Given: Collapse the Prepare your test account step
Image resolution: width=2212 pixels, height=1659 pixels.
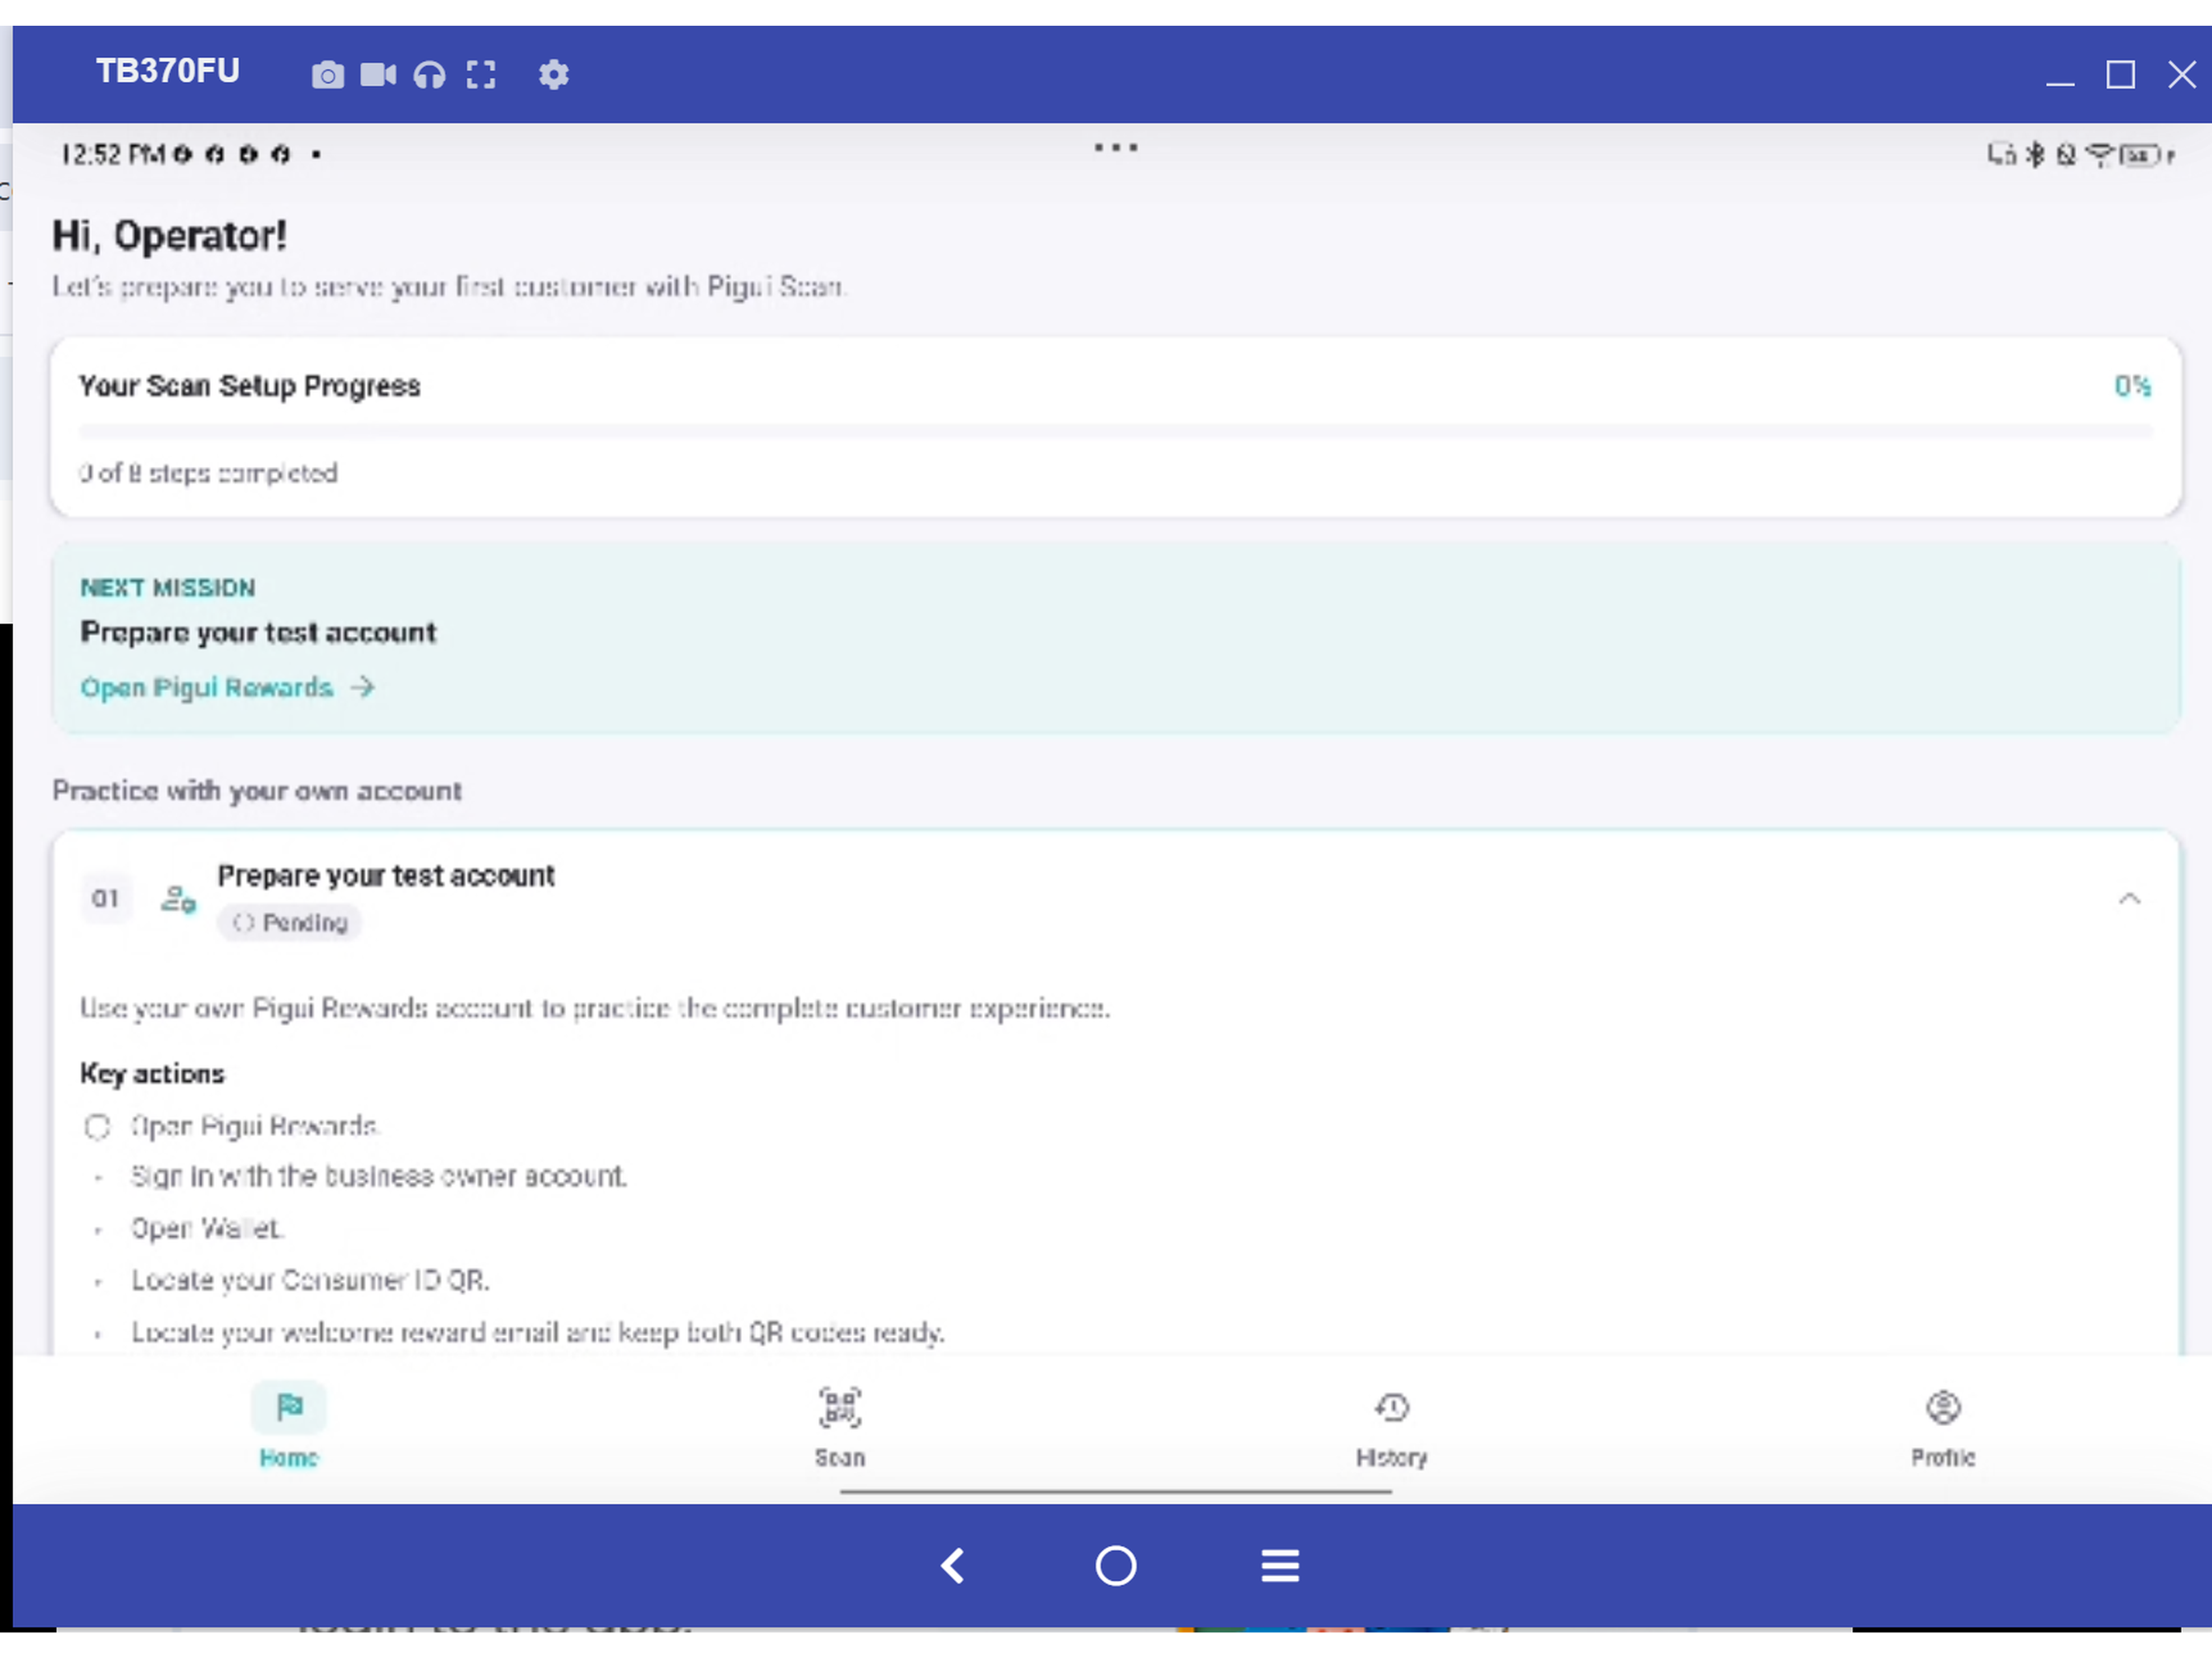Looking at the screenshot, I should [x=2130, y=898].
